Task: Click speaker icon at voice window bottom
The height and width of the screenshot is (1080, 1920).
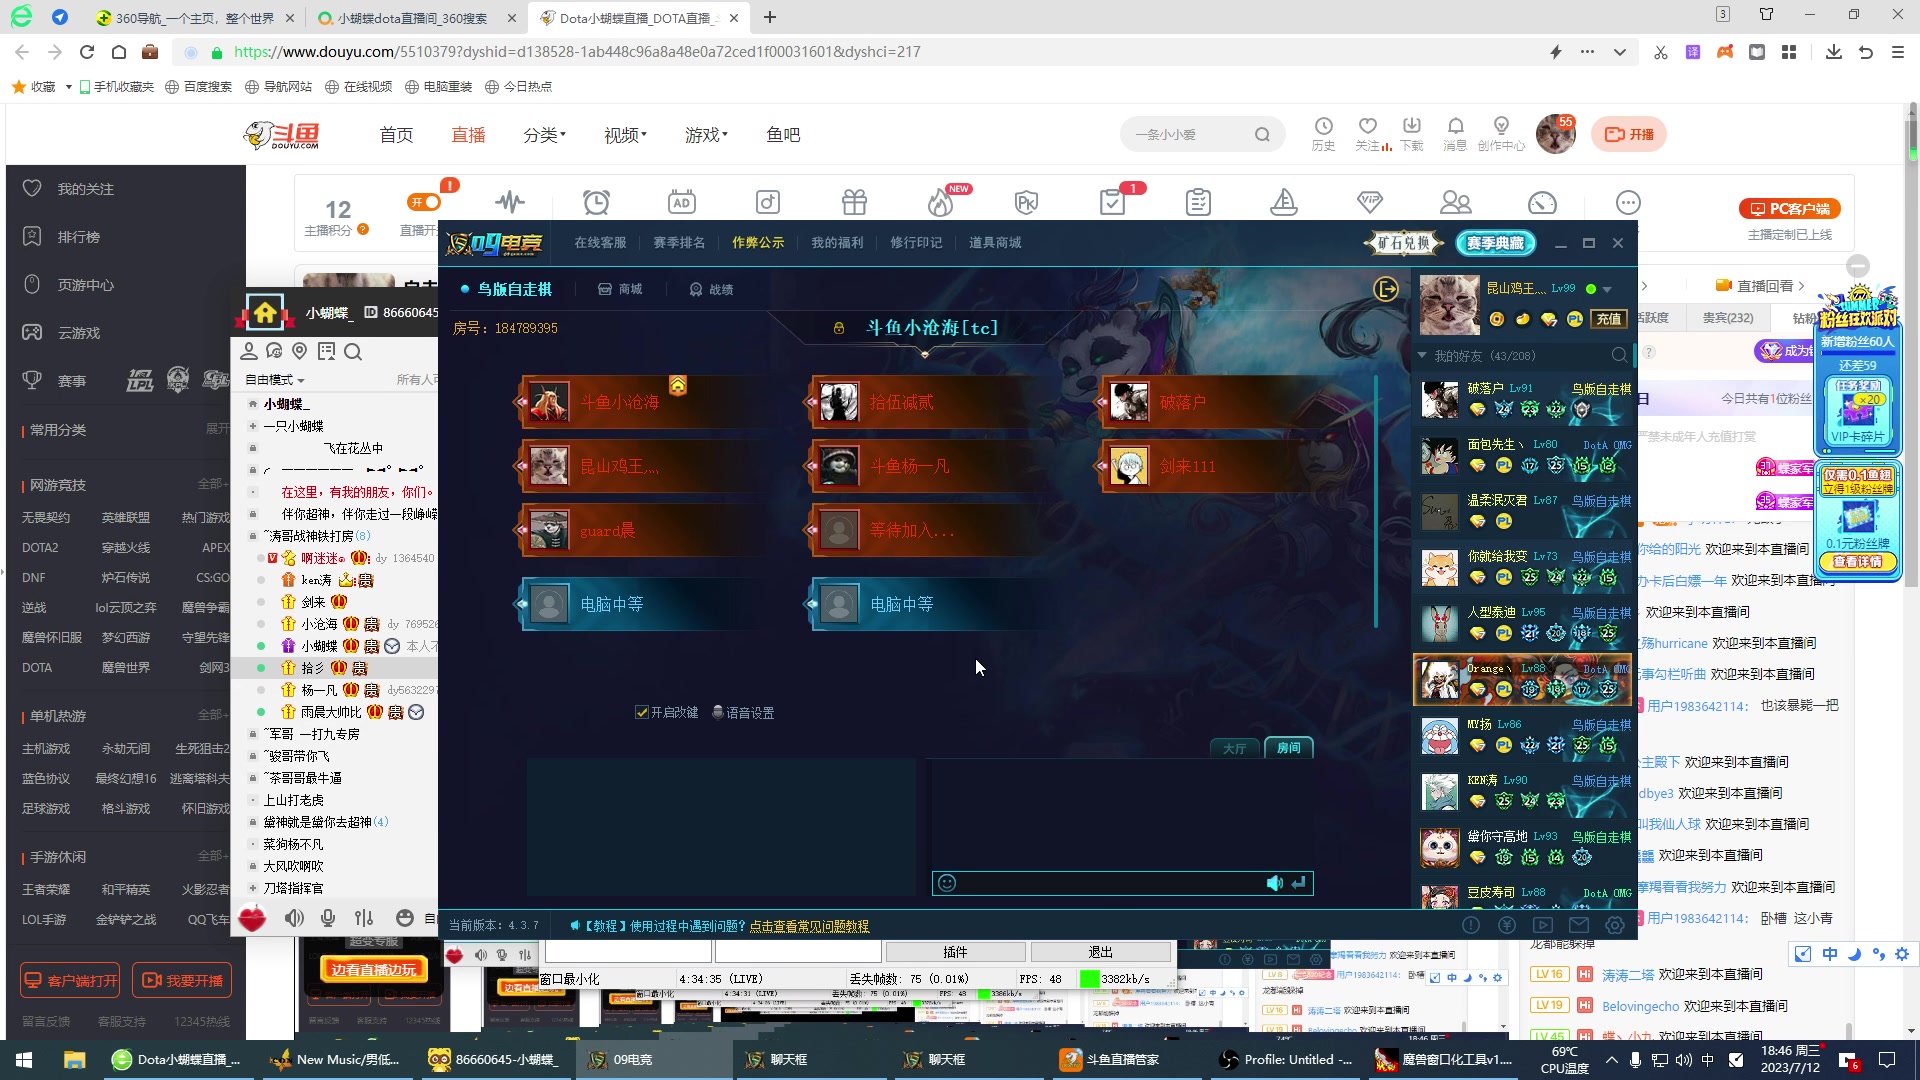Action: (x=294, y=918)
